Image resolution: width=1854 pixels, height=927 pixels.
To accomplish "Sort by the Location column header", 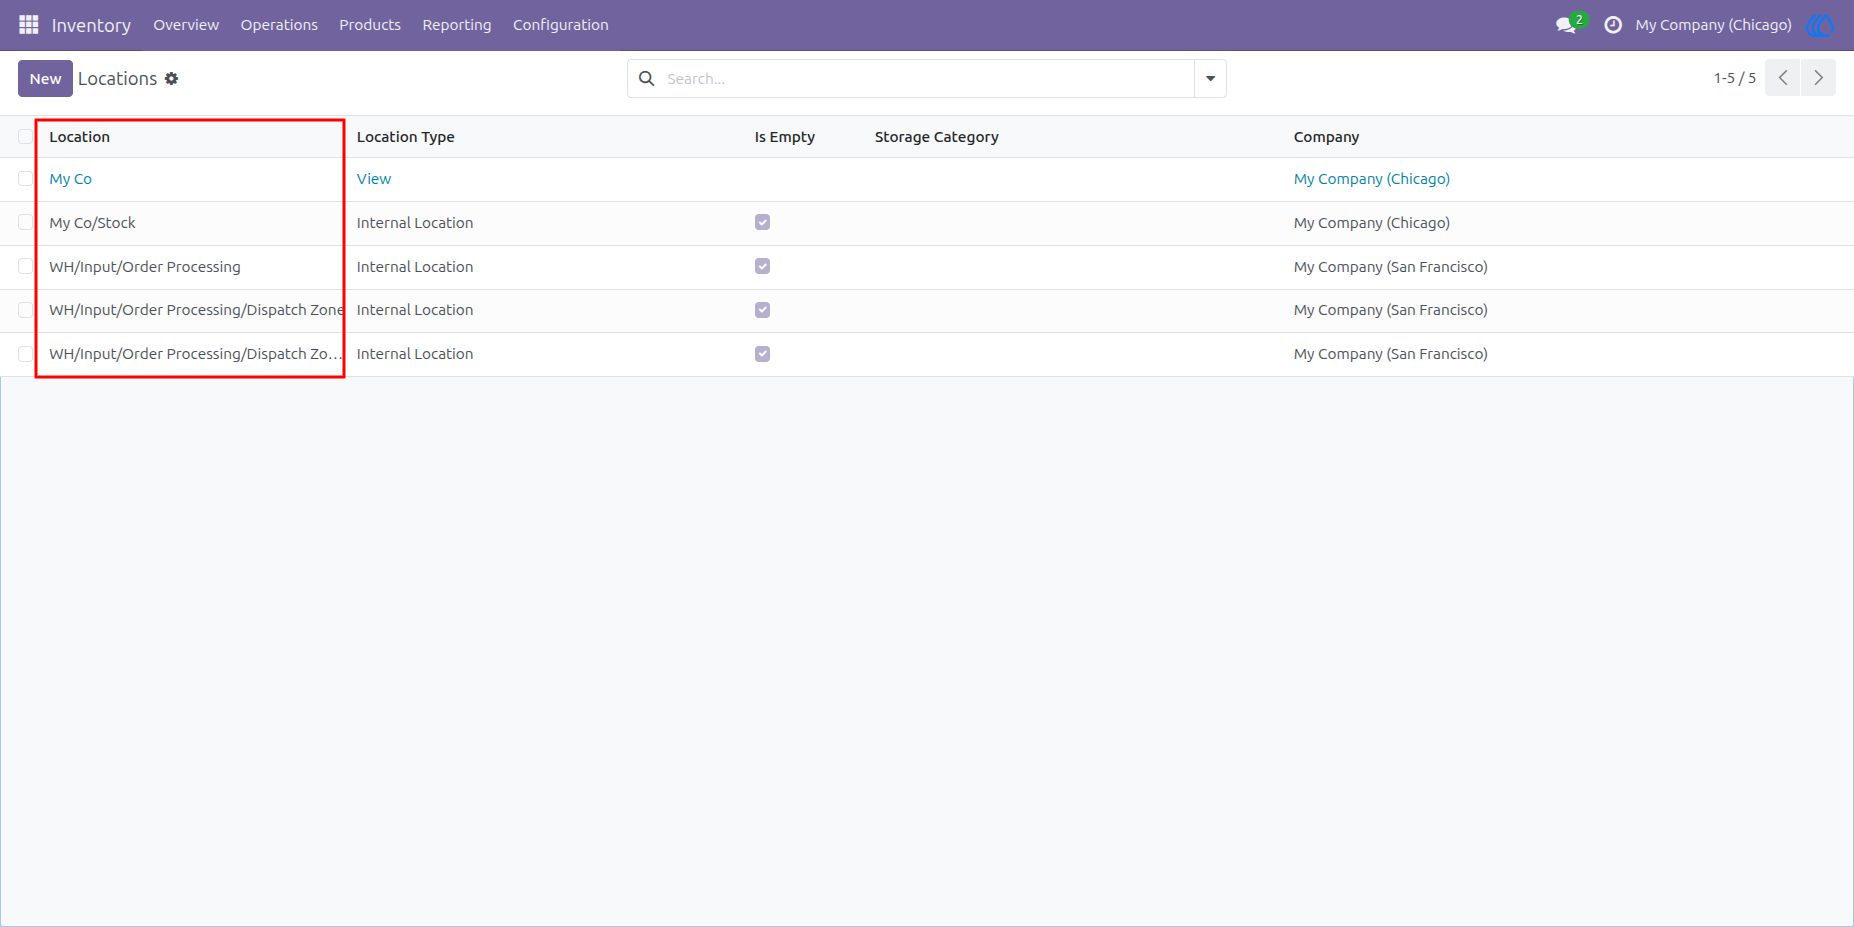I will (x=79, y=137).
